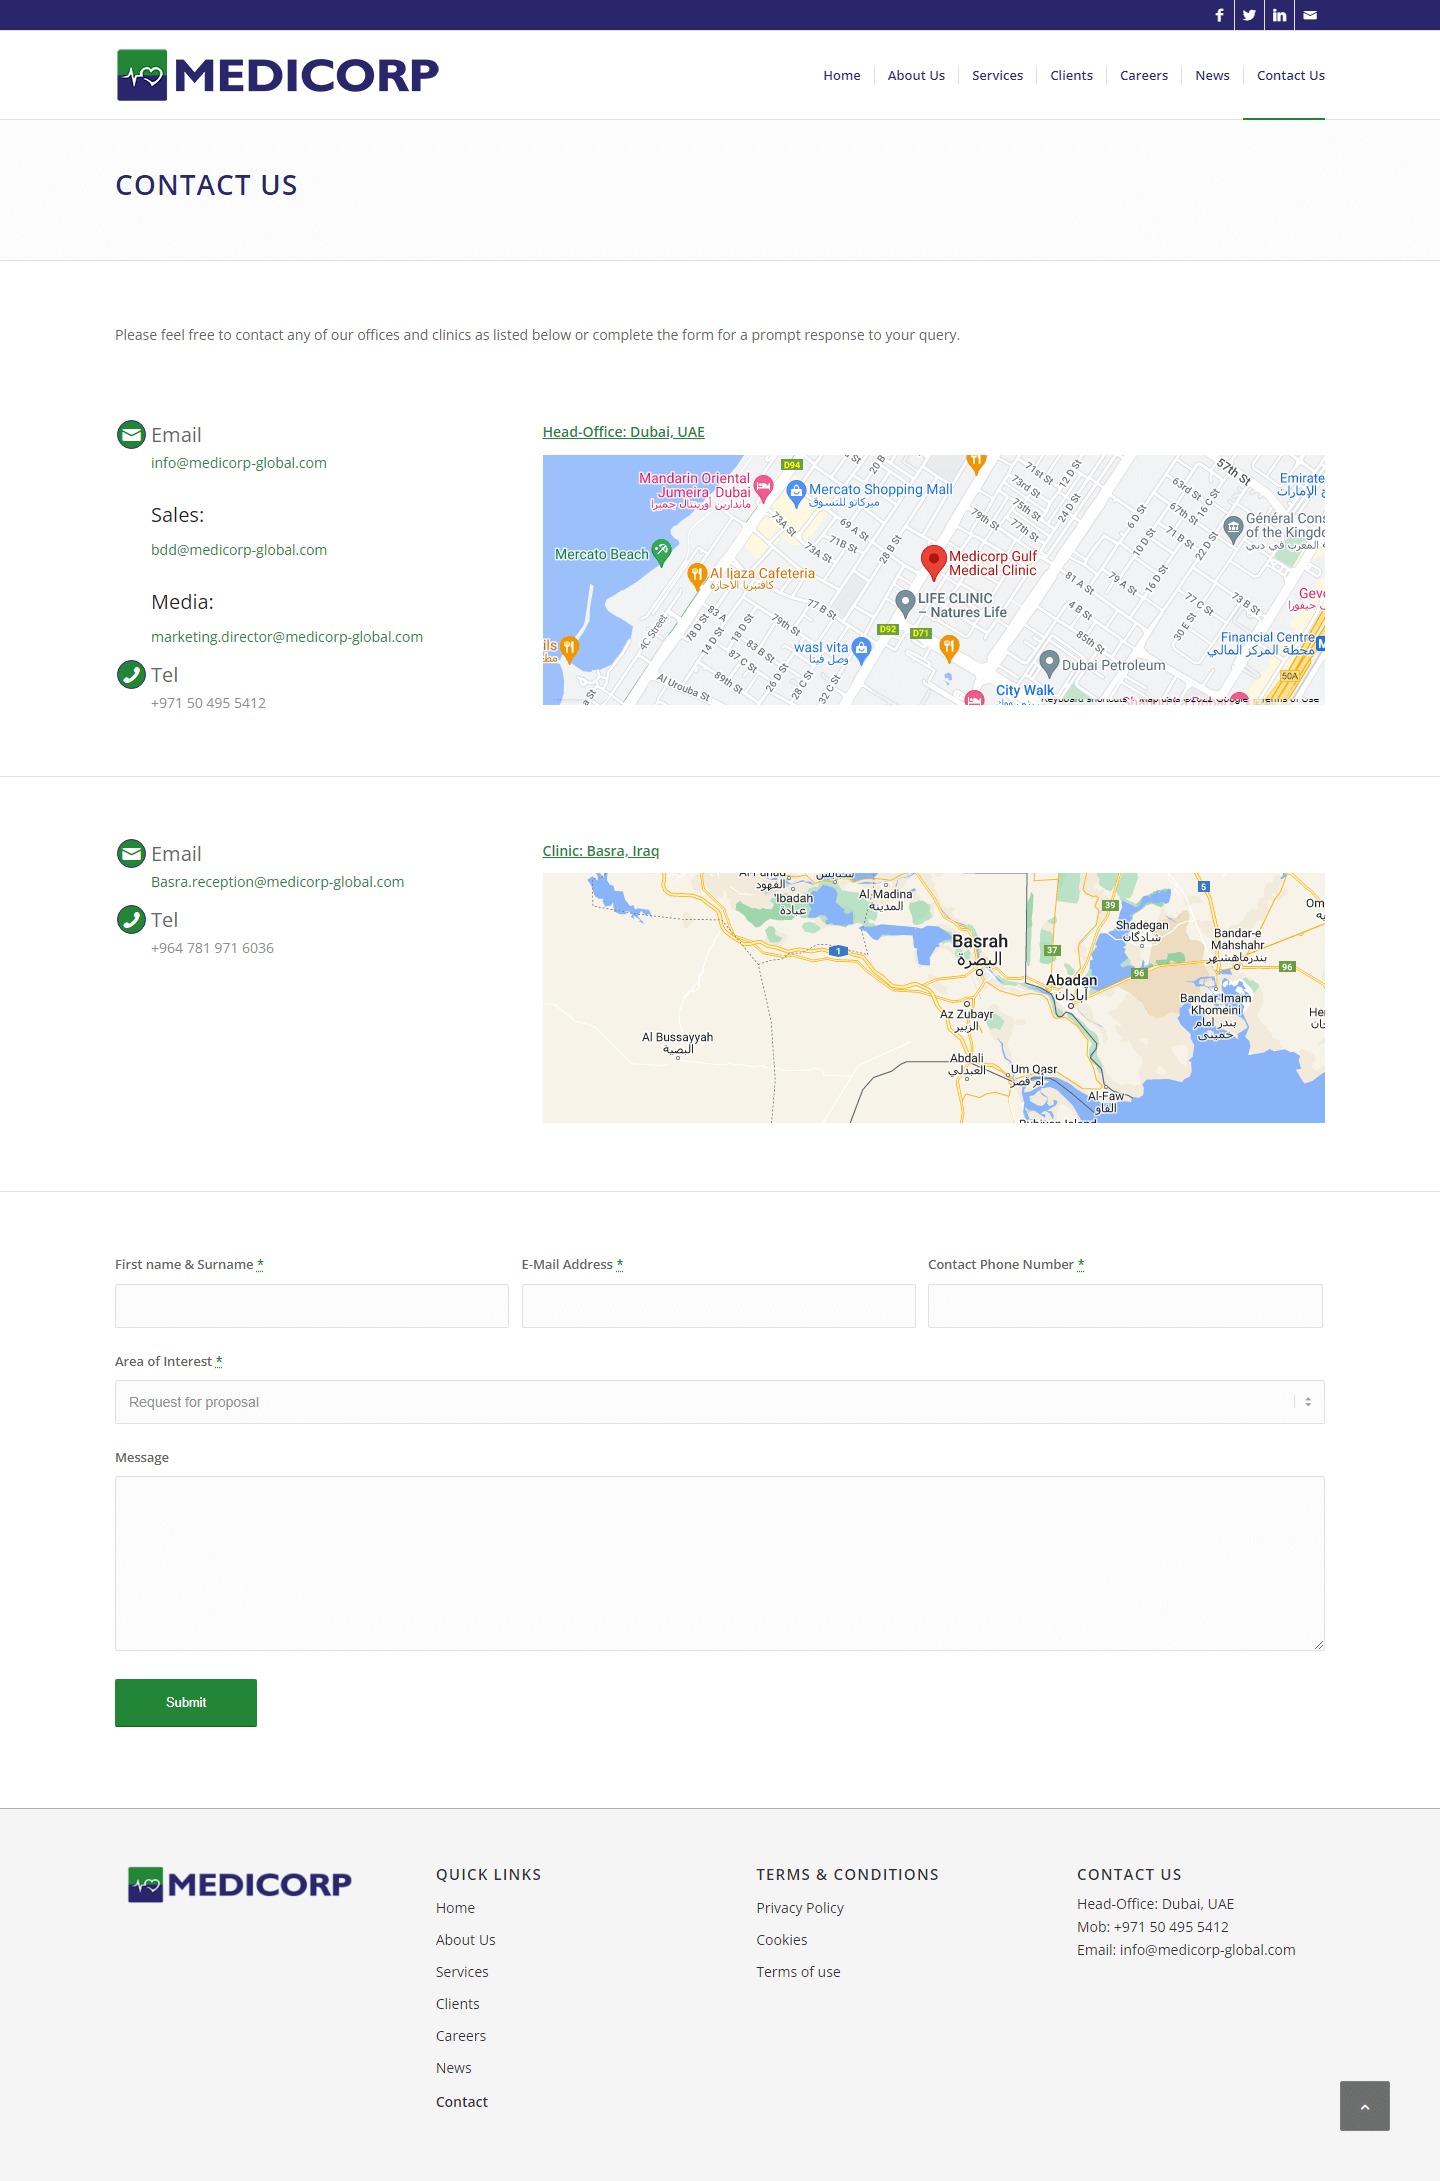
Task: Submit the contact form
Action: pos(186,1702)
